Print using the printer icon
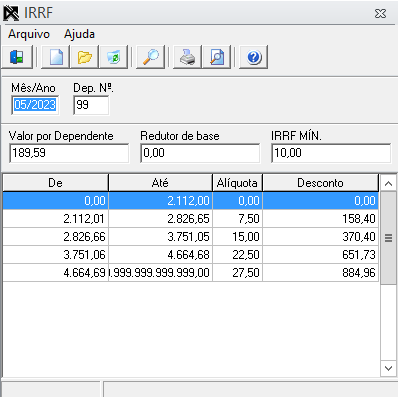Screen dimensions: 398x397 187,57
